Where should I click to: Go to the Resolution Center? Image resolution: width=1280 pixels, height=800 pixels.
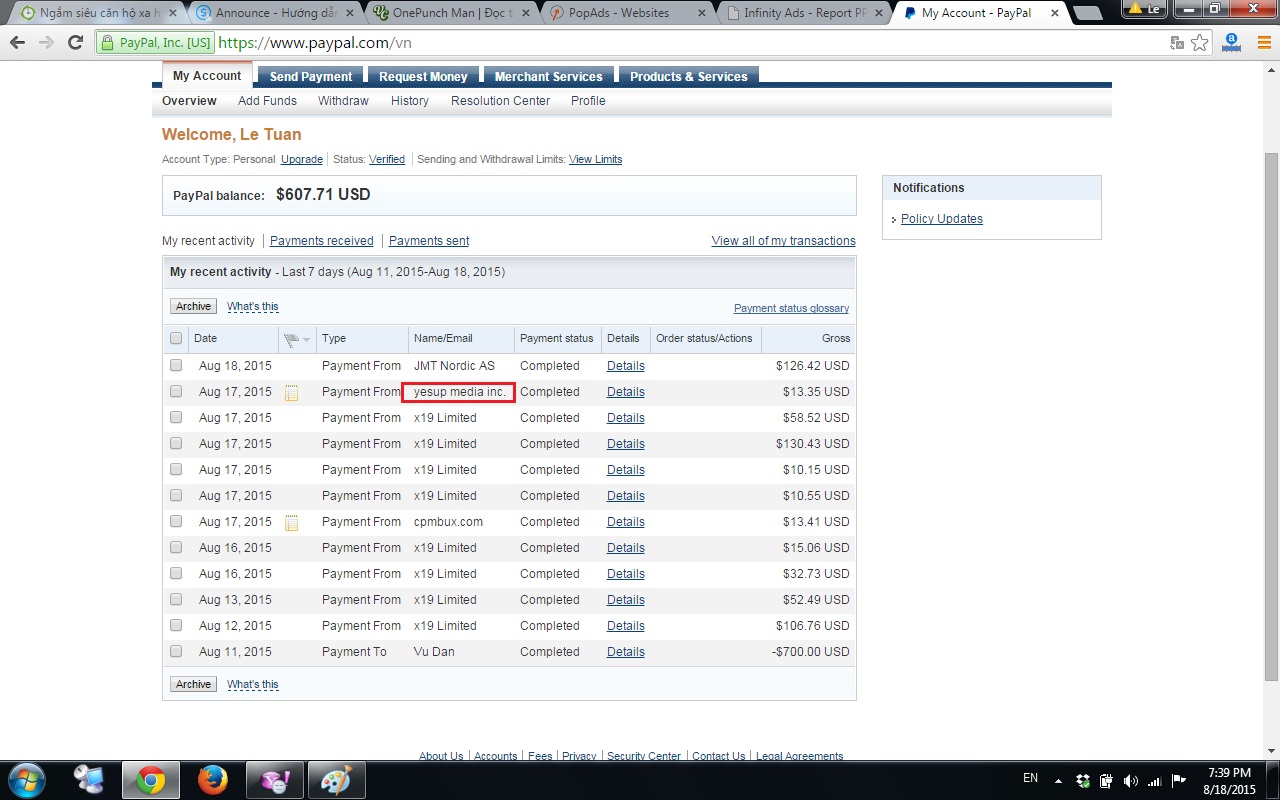(x=500, y=101)
